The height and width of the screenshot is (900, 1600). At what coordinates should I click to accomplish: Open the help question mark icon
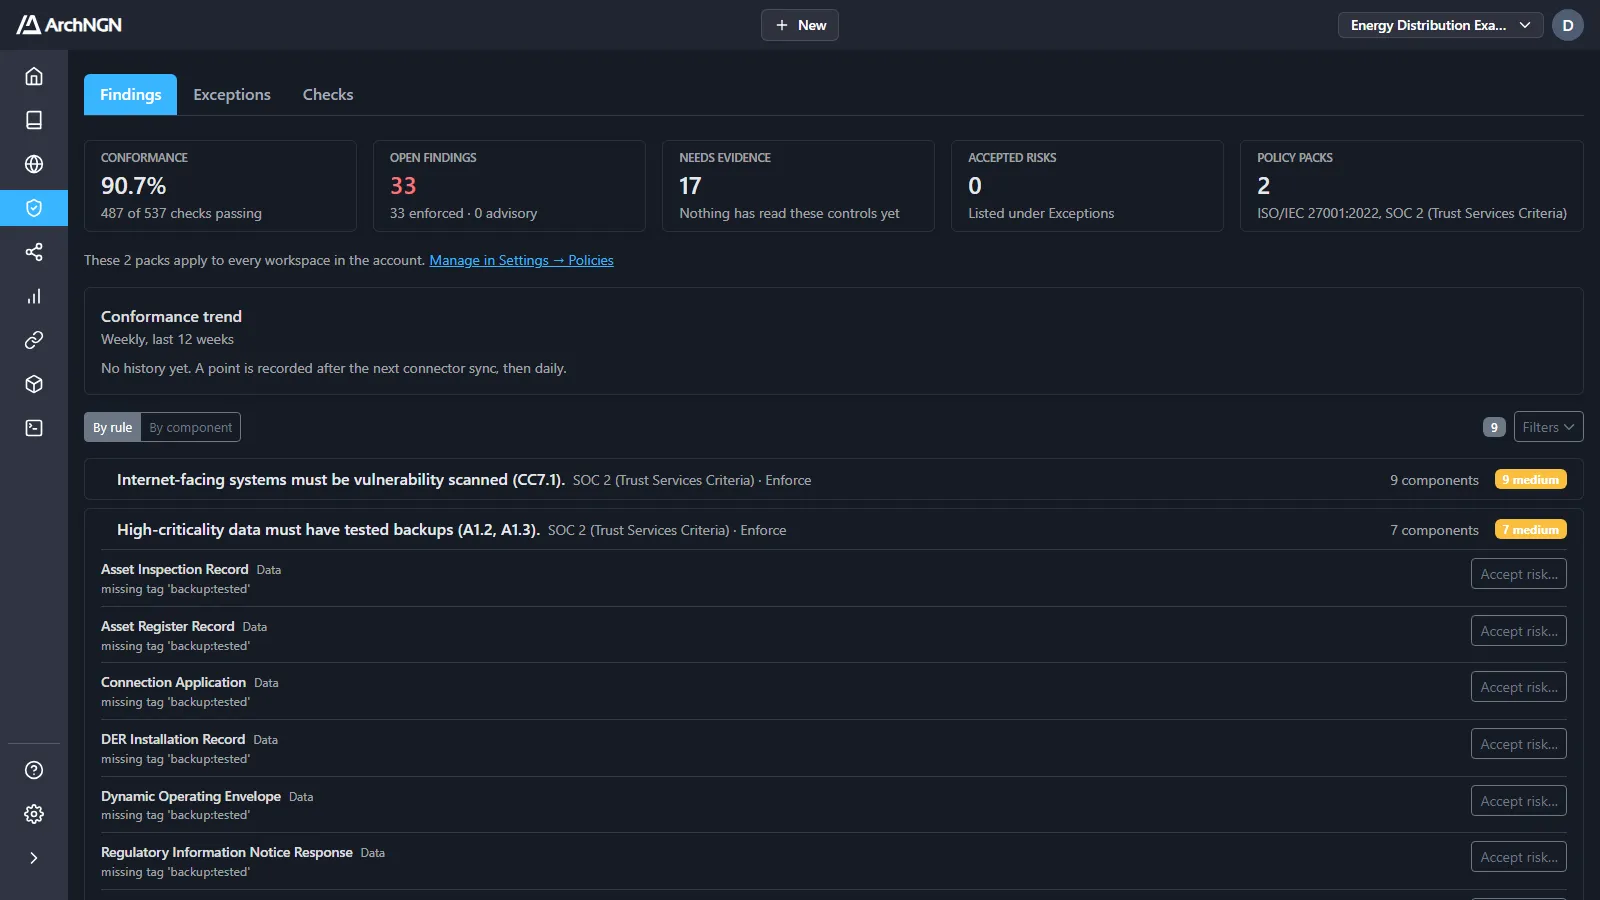pos(34,770)
